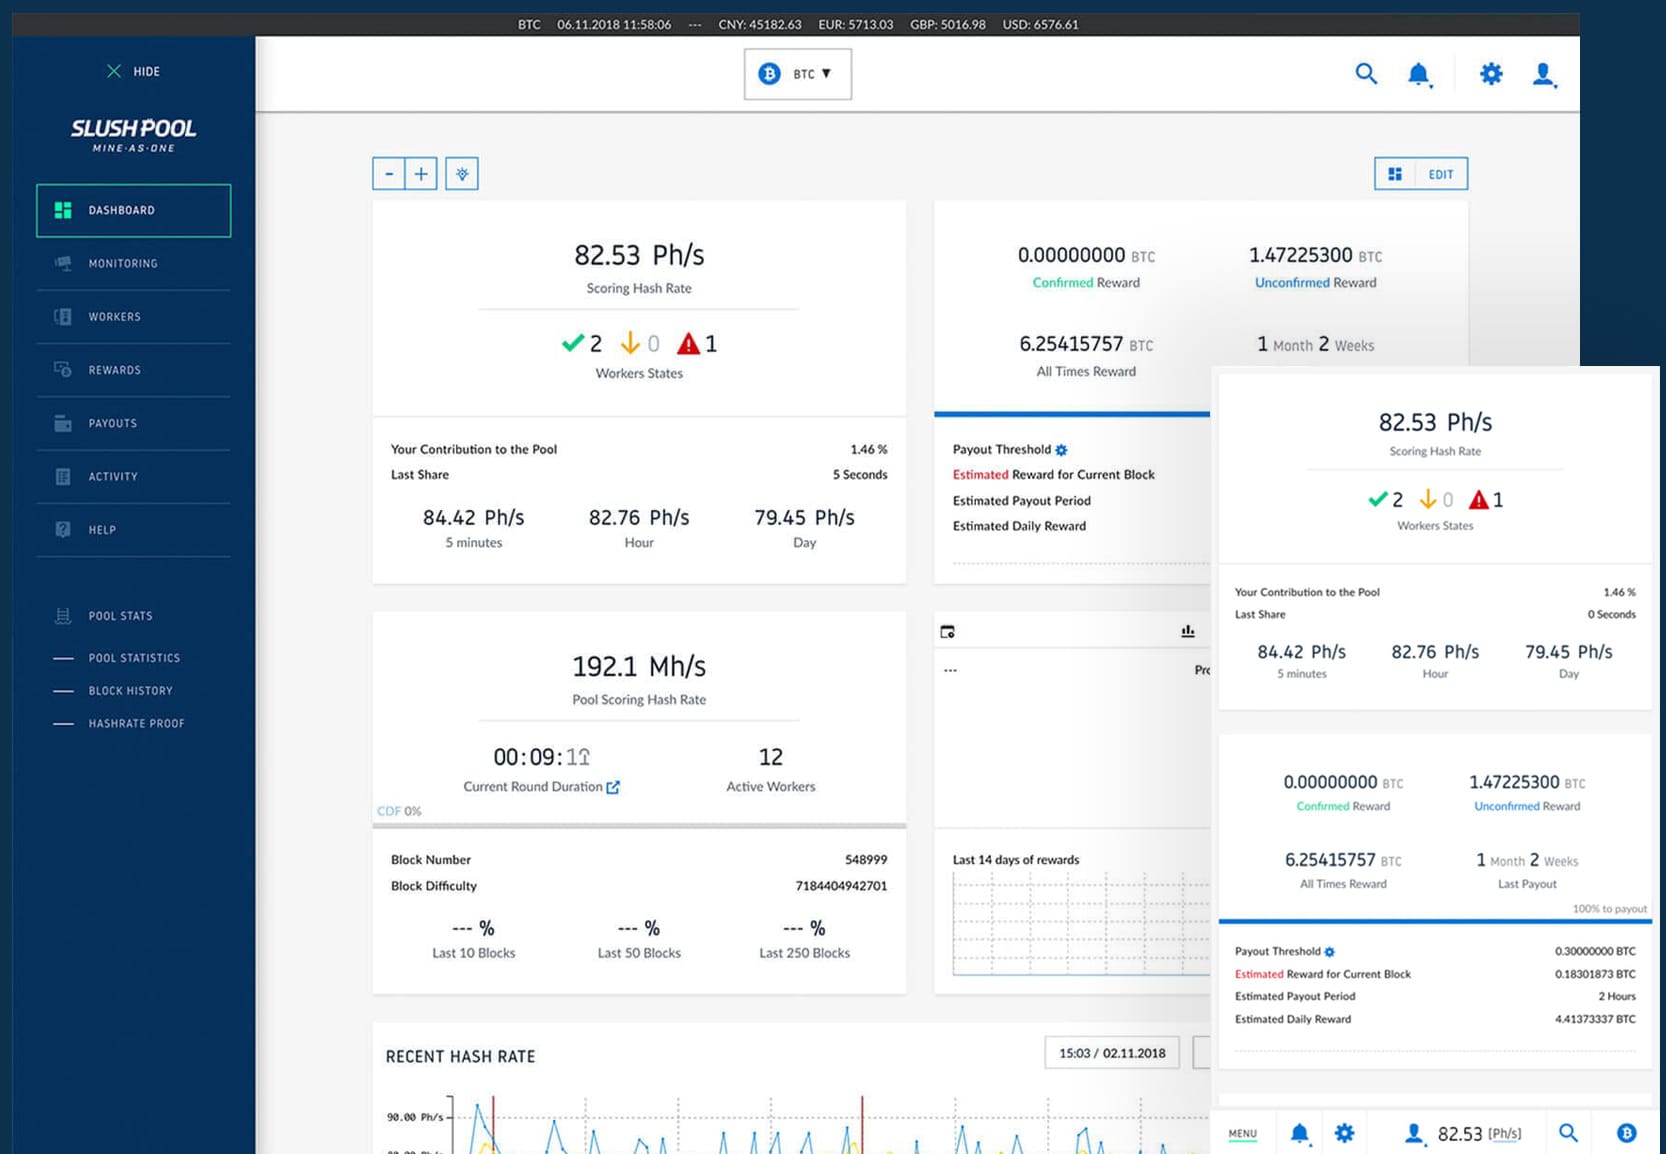Click Block Difficulty value 7184404942701

[x=841, y=886]
